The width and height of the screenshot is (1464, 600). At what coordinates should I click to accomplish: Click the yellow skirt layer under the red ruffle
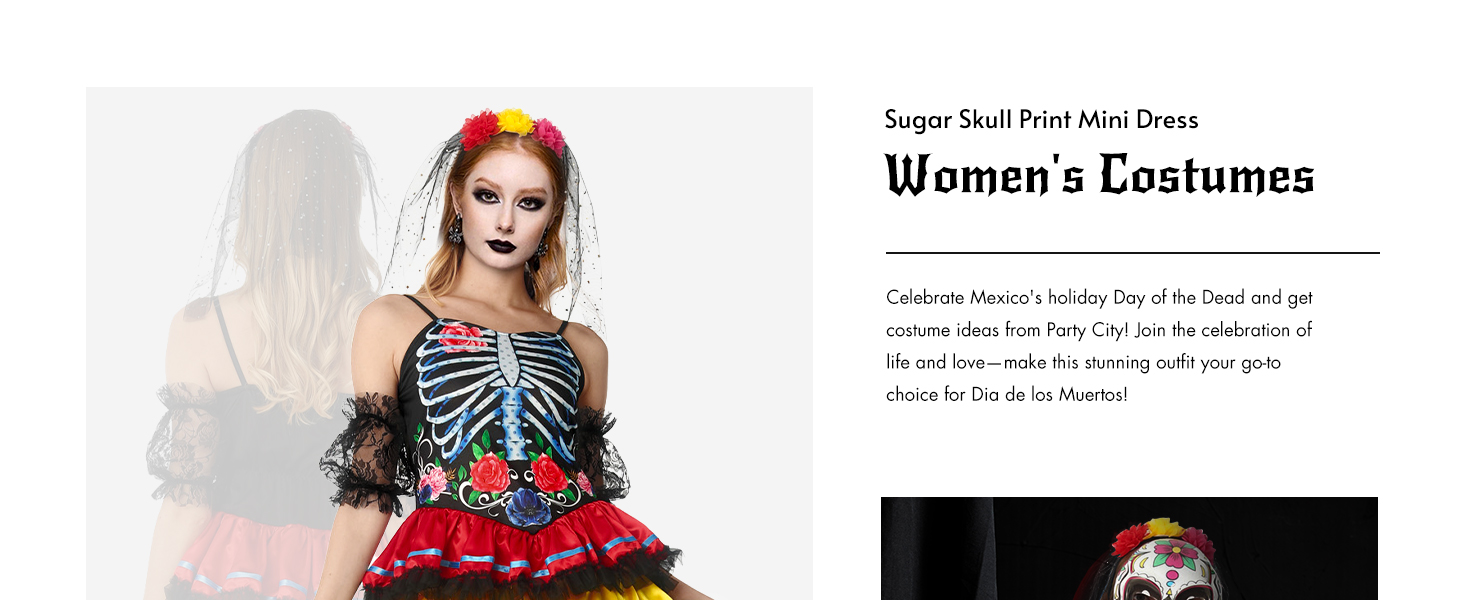[620, 590]
